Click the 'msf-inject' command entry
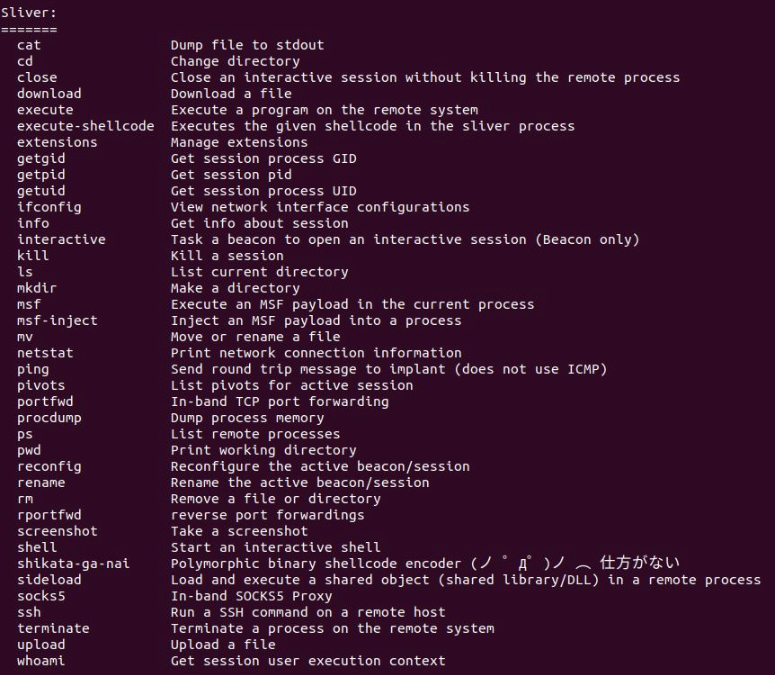 (57, 321)
